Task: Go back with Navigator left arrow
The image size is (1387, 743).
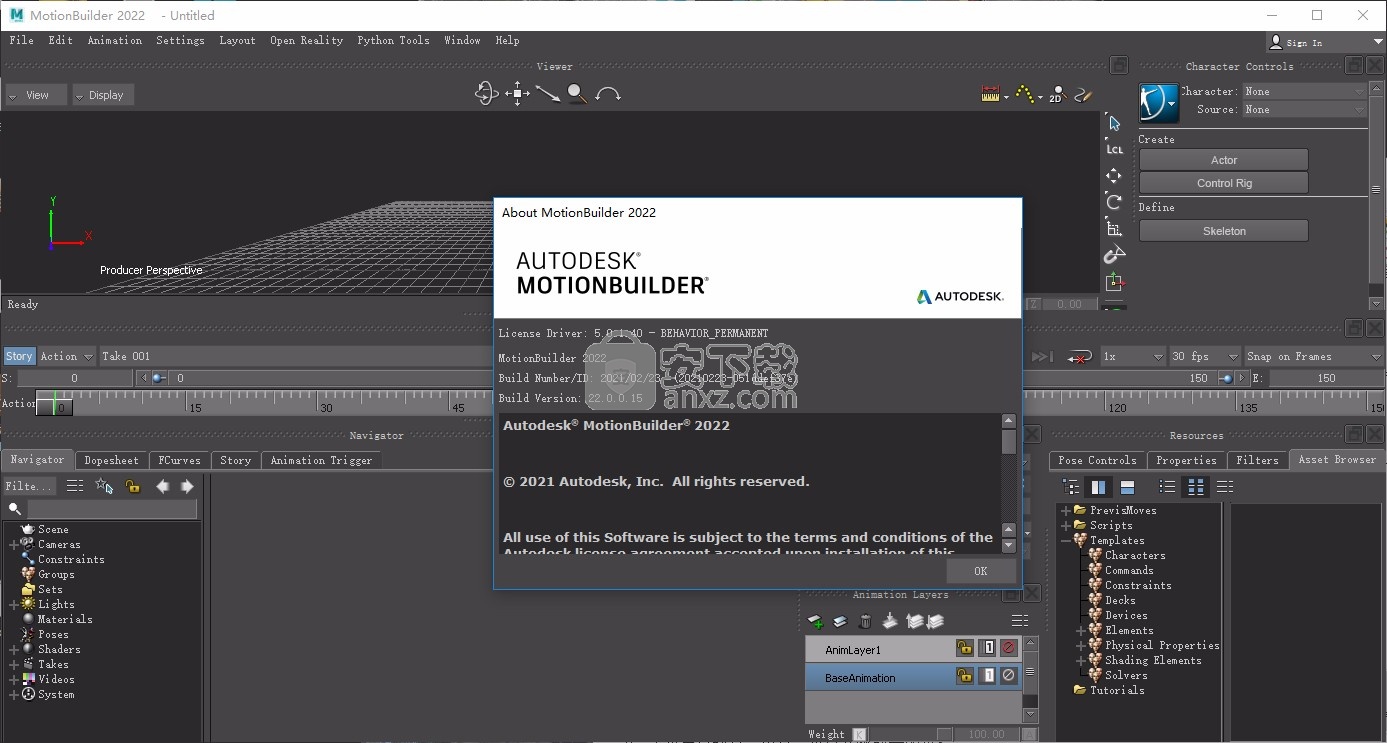Action: click(162, 486)
